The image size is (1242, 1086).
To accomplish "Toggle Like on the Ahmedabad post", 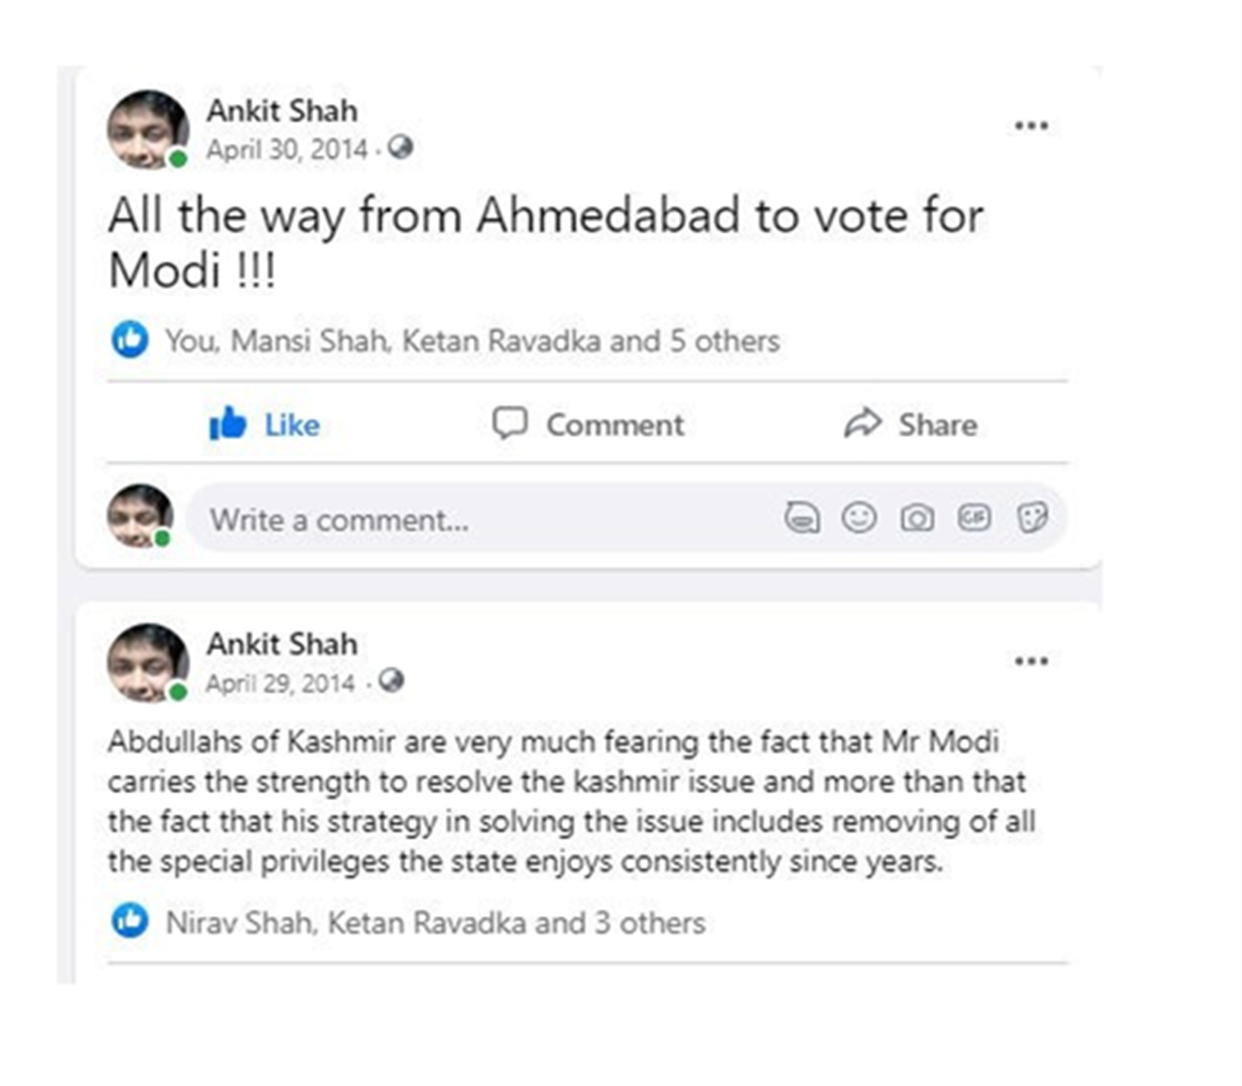I will click(266, 424).
